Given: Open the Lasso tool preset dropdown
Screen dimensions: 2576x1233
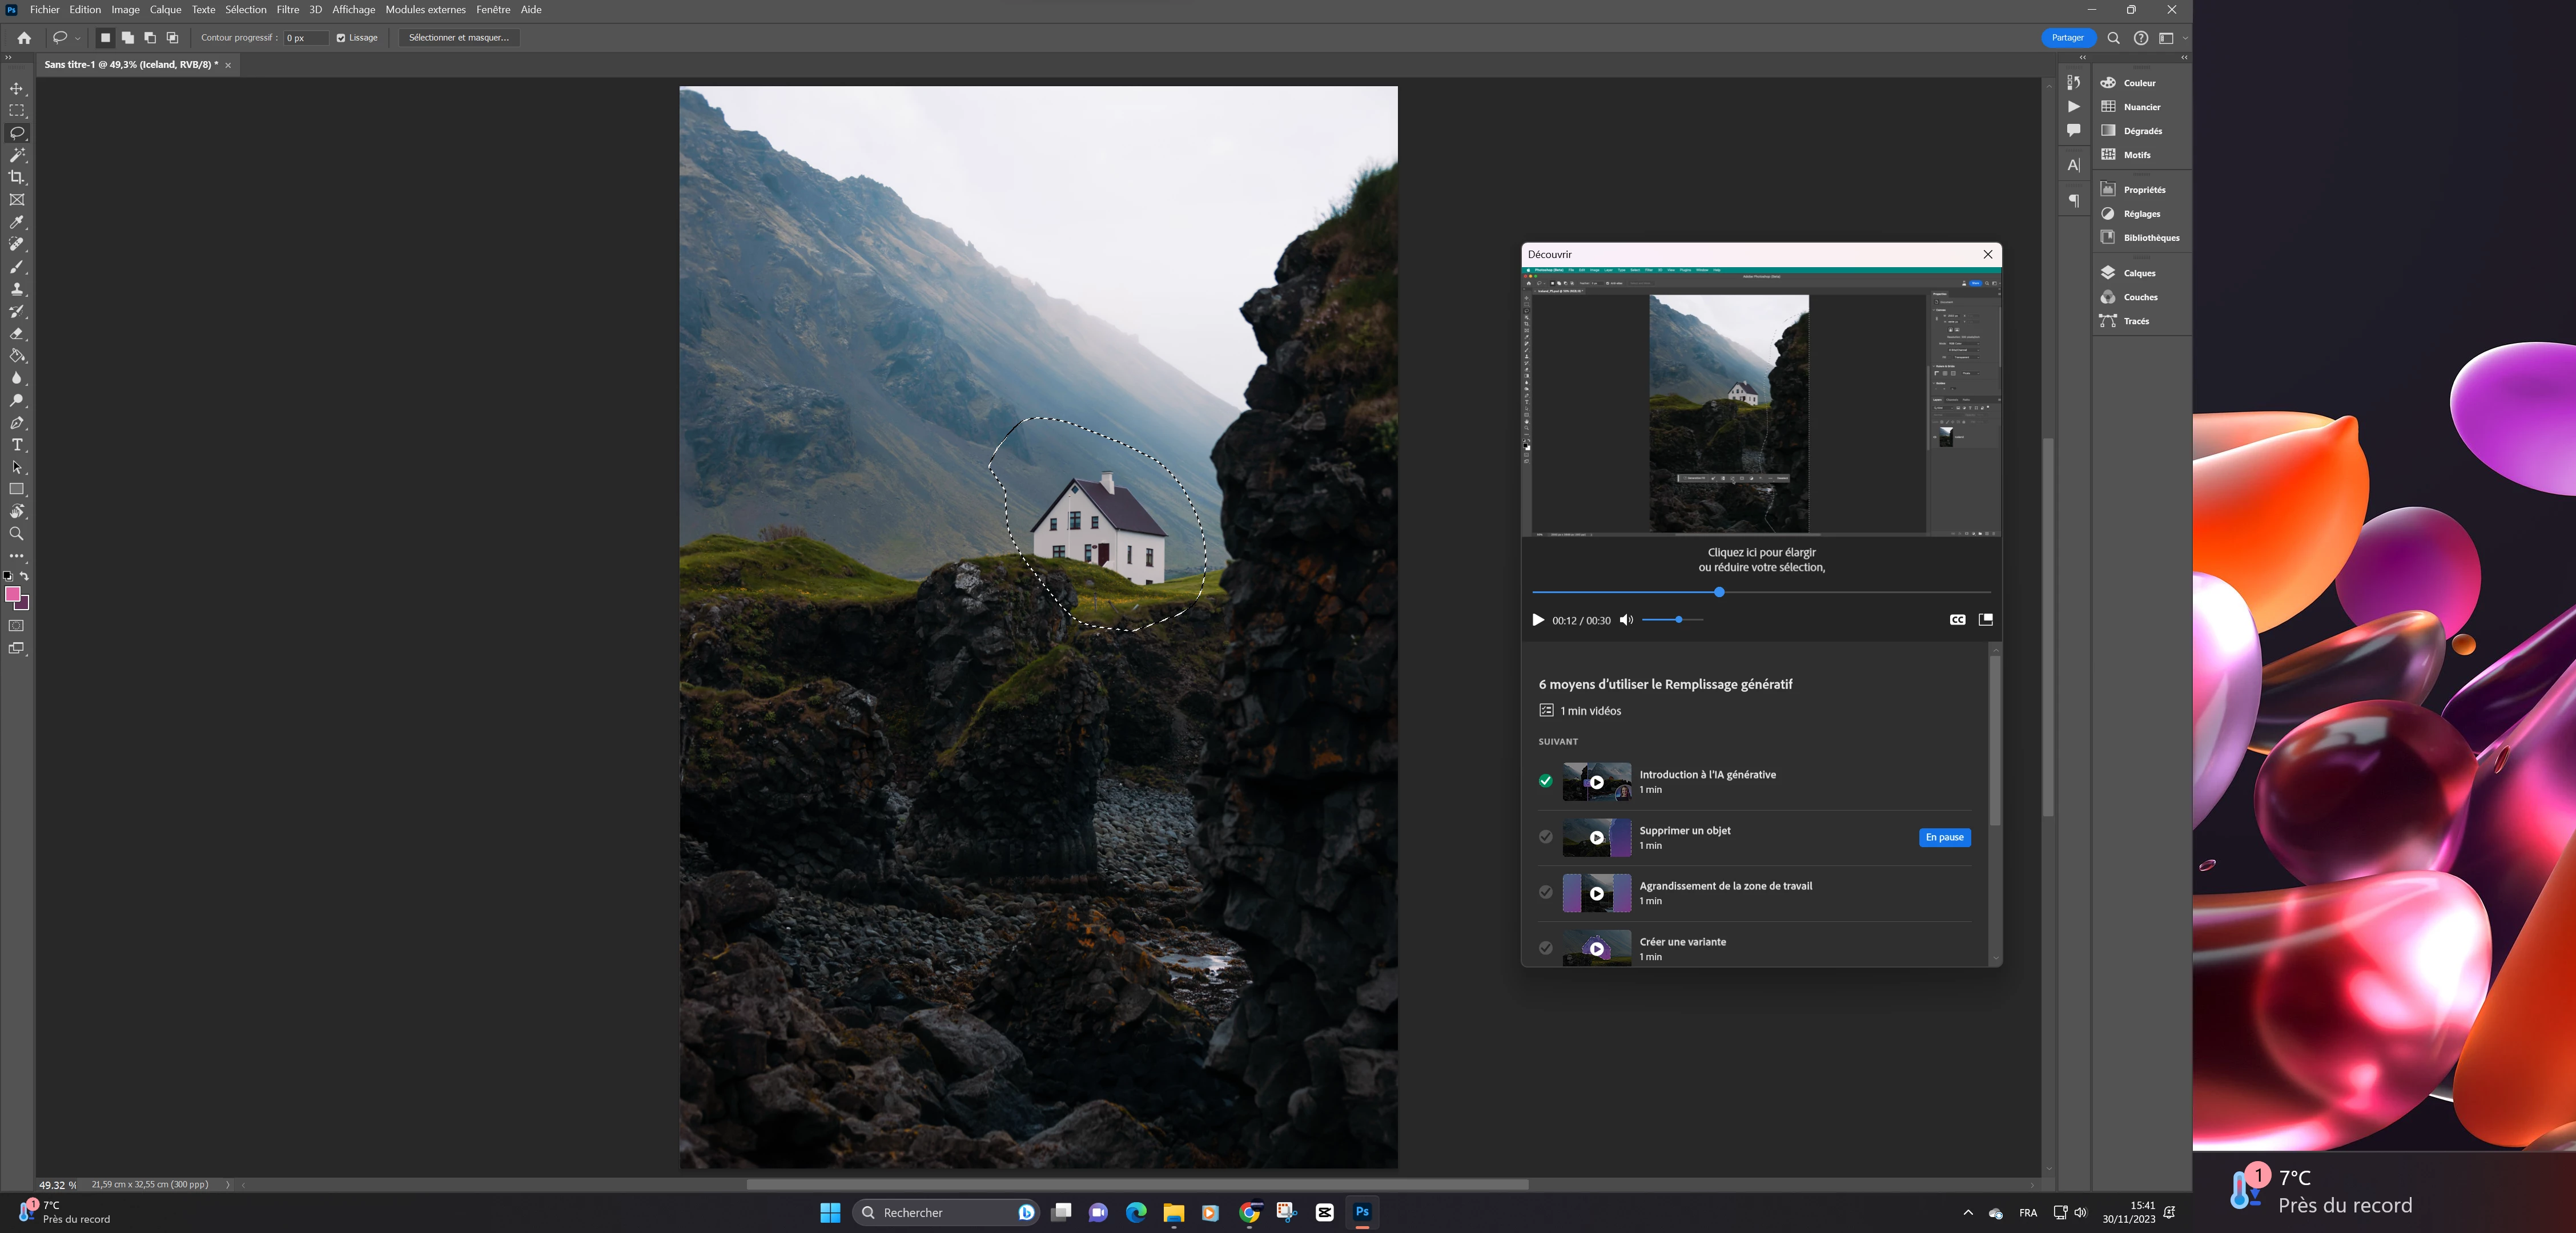Looking at the screenshot, I should pyautogui.click(x=77, y=38).
